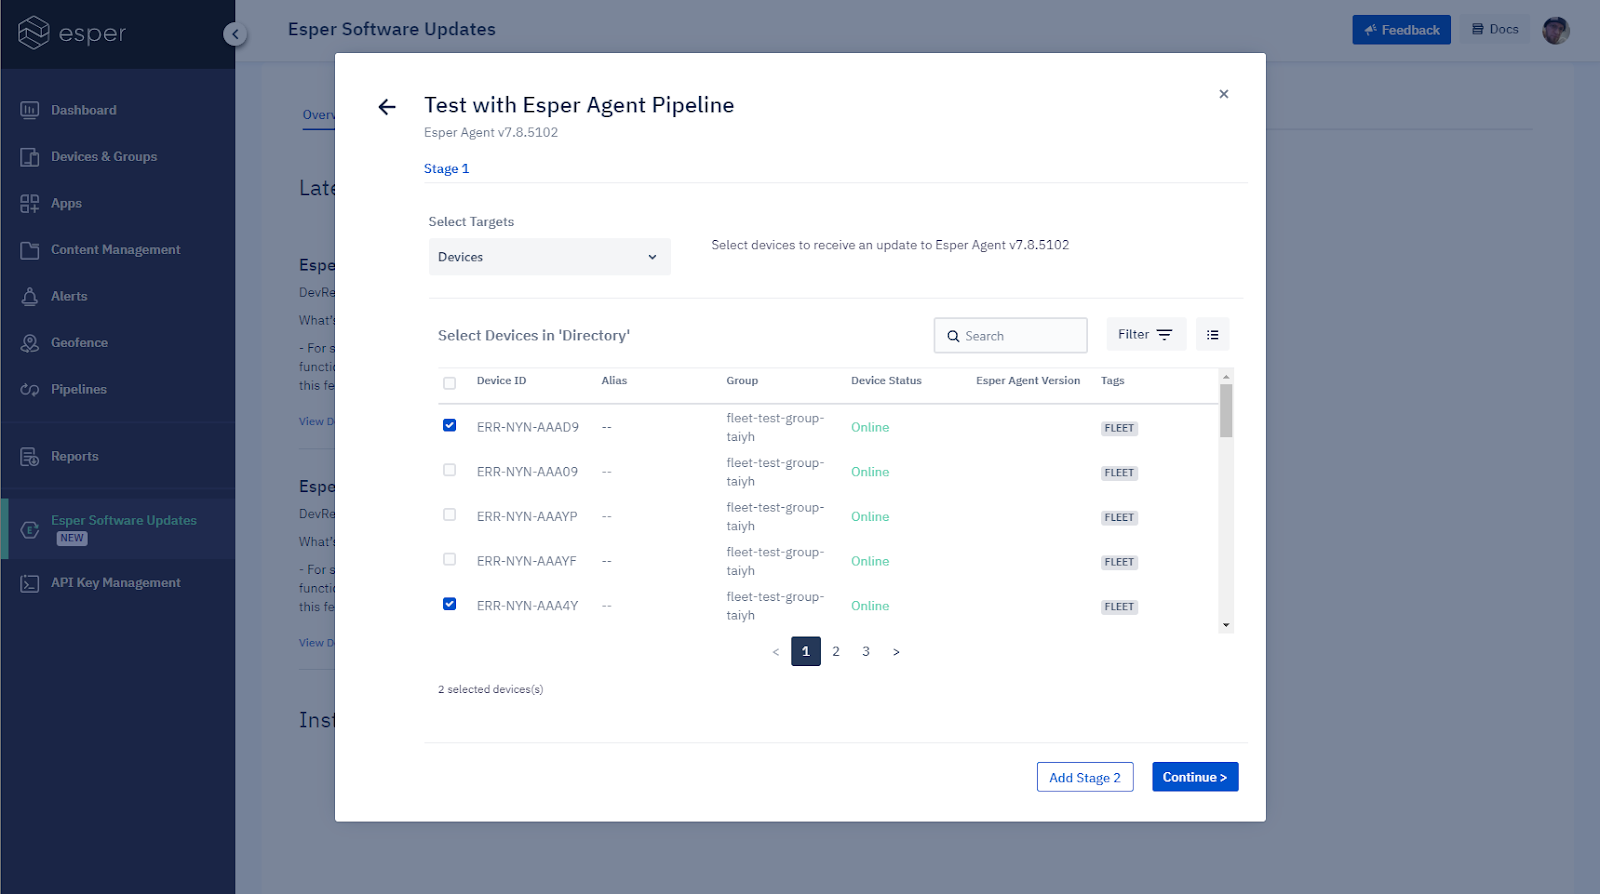1600x894 pixels.
Task: Open the Filter dropdown
Action: coord(1146,335)
